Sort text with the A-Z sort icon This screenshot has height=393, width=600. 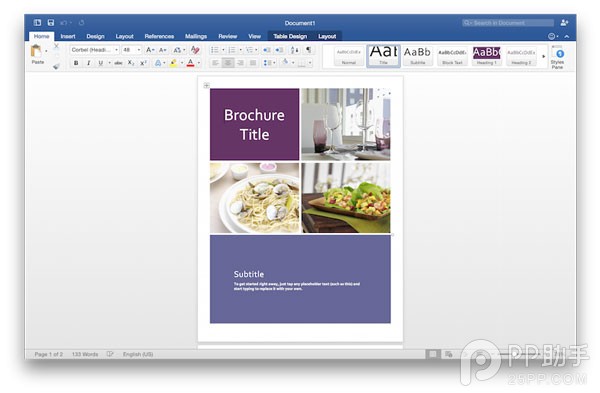(295, 50)
